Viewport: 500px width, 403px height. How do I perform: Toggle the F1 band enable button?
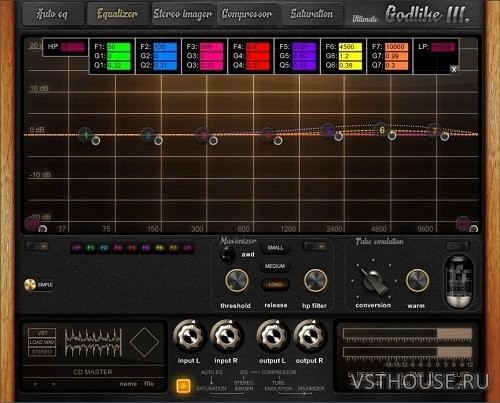90,248
